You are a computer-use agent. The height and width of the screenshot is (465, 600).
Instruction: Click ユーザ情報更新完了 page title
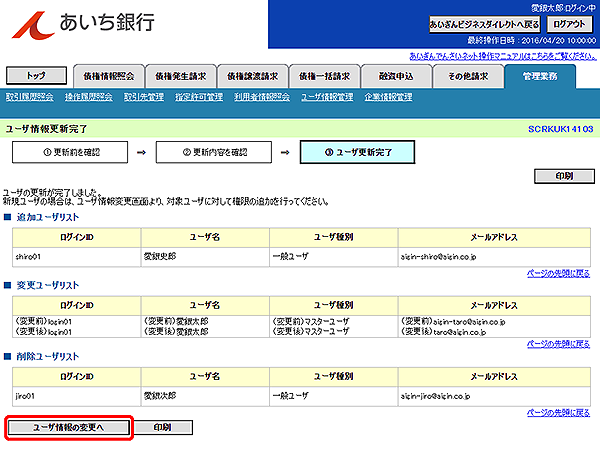click(46, 129)
